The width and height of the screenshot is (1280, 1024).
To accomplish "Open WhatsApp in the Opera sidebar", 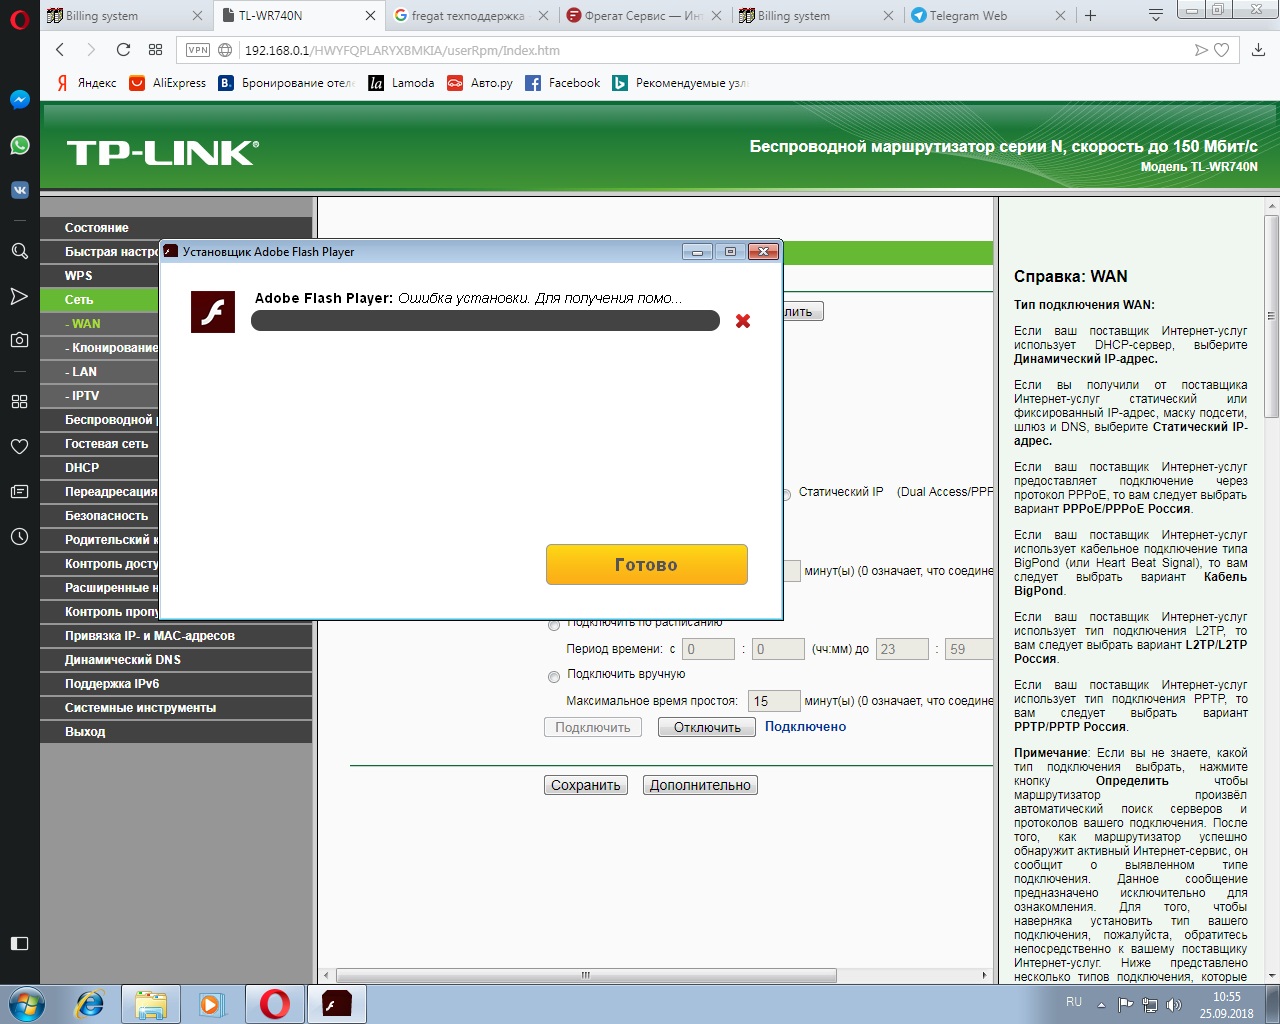I will [x=19, y=145].
